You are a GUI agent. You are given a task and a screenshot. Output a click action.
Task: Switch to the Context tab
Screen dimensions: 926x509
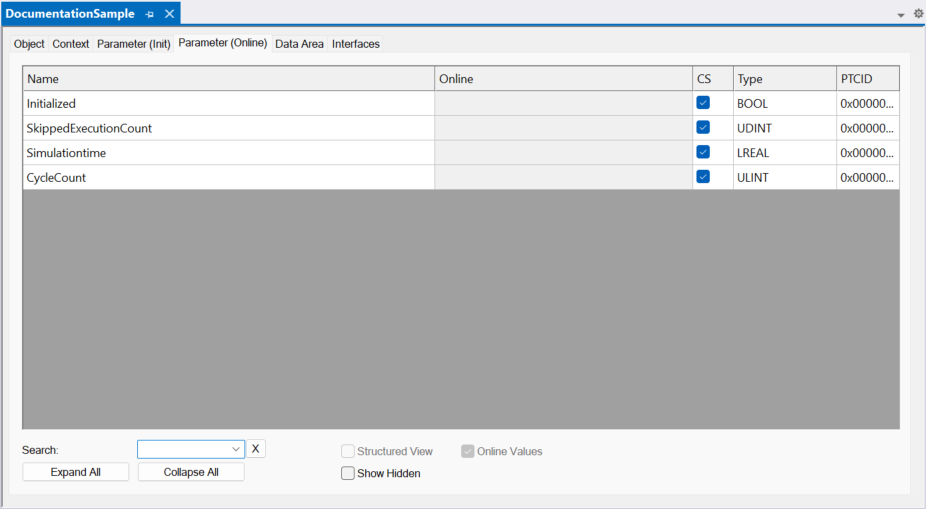click(71, 44)
